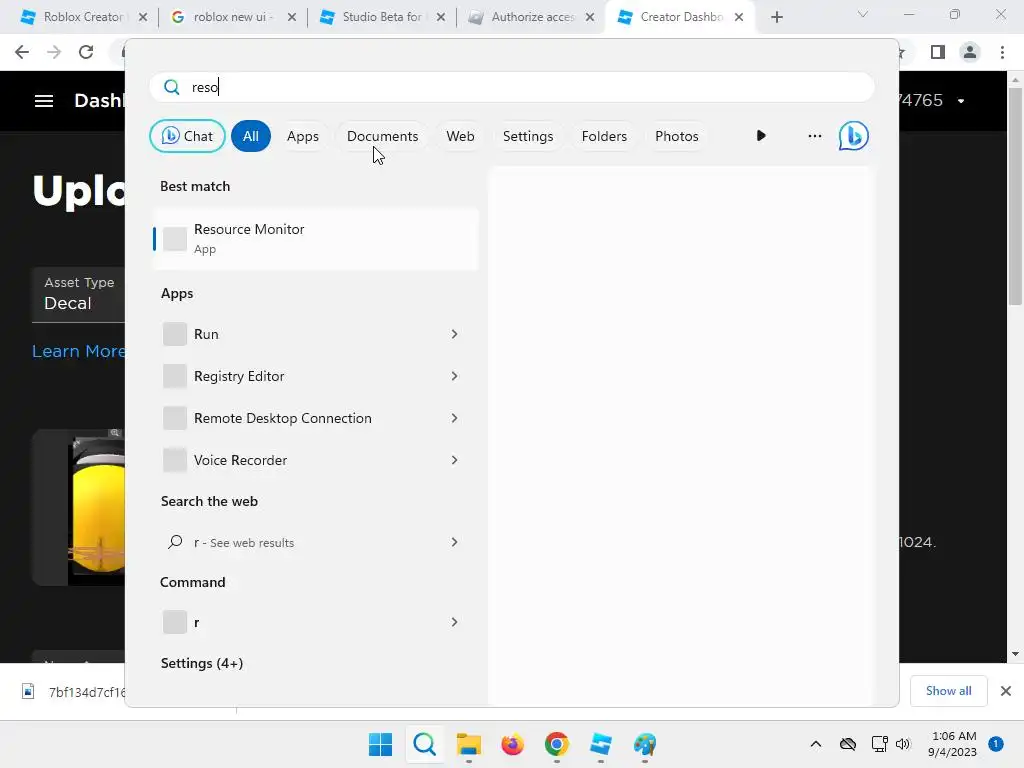Click the Registry Editor result icon
This screenshot has height=768, width=1024.
(175, 376)
